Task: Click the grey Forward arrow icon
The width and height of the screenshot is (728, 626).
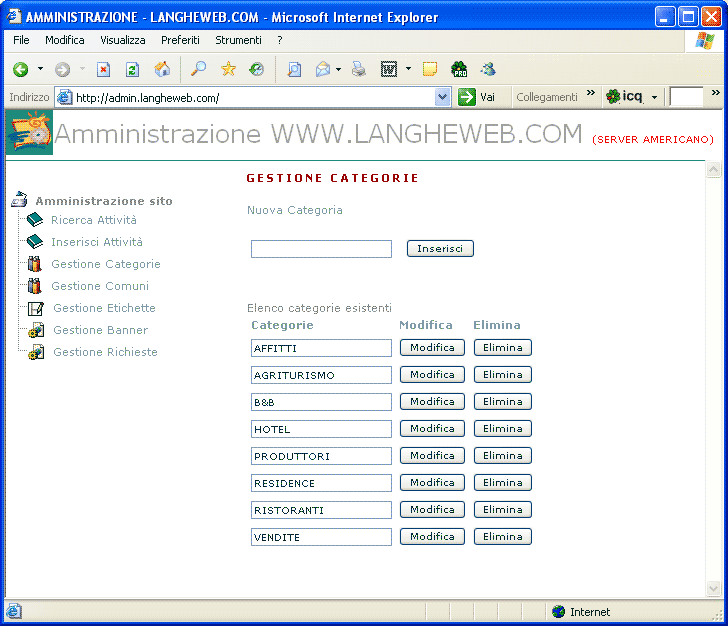Action: (x=62, y=70)
